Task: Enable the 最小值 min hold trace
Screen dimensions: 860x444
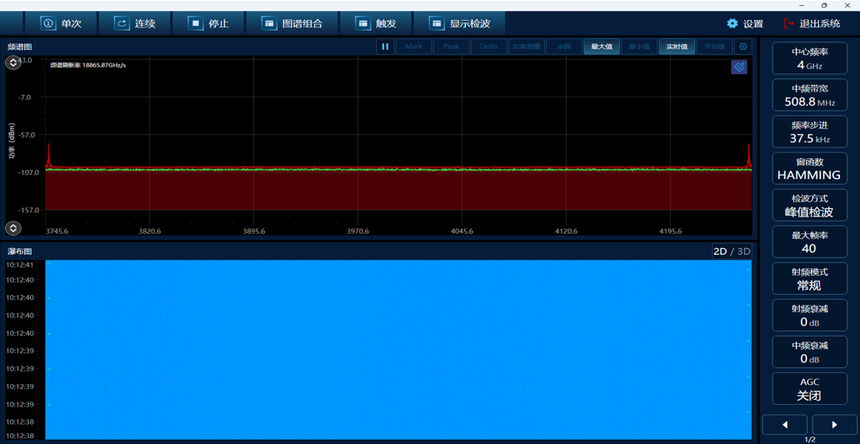Action: 639,46
